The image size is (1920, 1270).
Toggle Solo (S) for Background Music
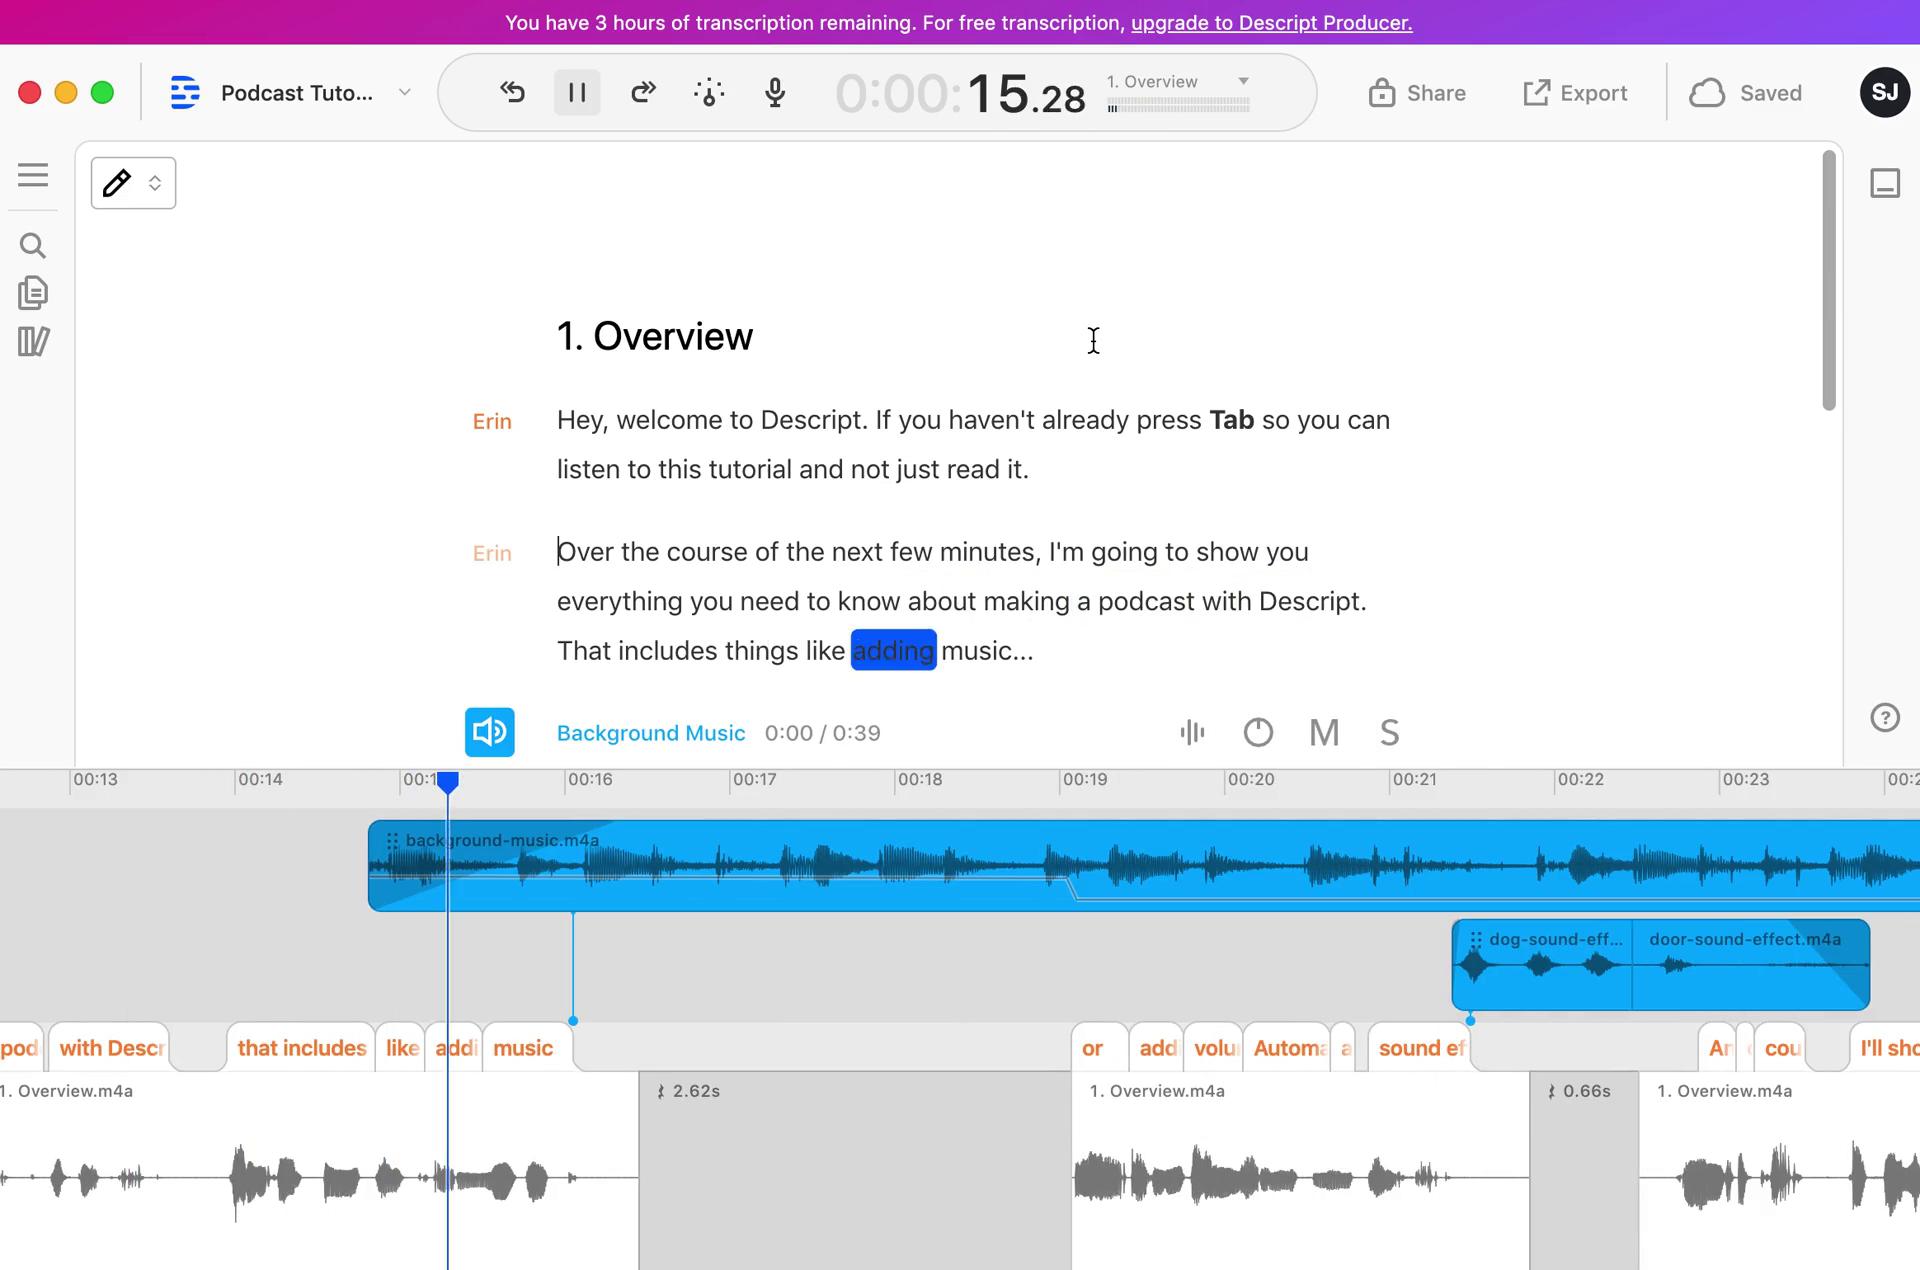click(1389, 733)
